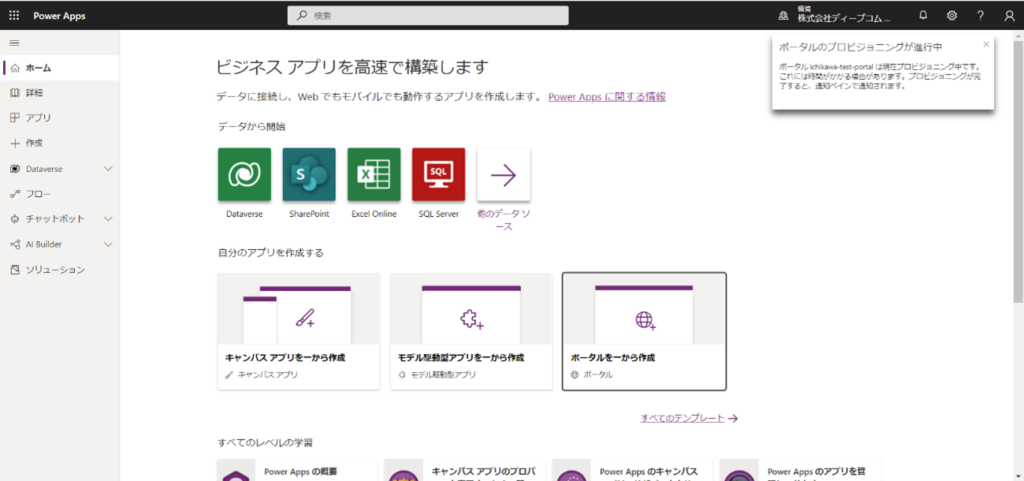Click the 検索 search box
This screenshot has width=1024, height=481.
point(428,15)
